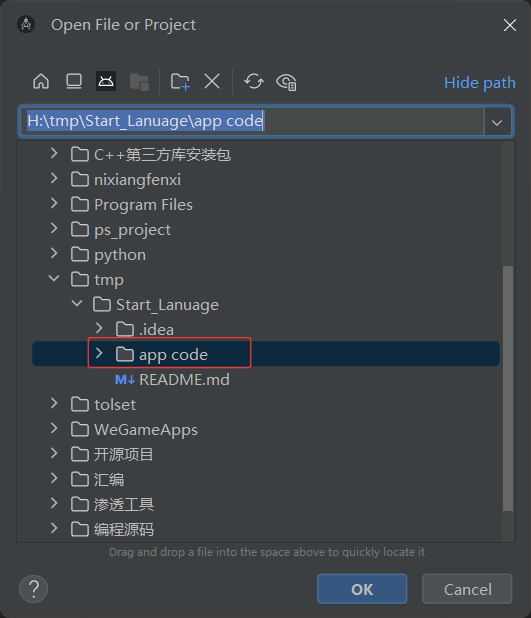Collapse the Start_Lanuage folder

[76, 304]
